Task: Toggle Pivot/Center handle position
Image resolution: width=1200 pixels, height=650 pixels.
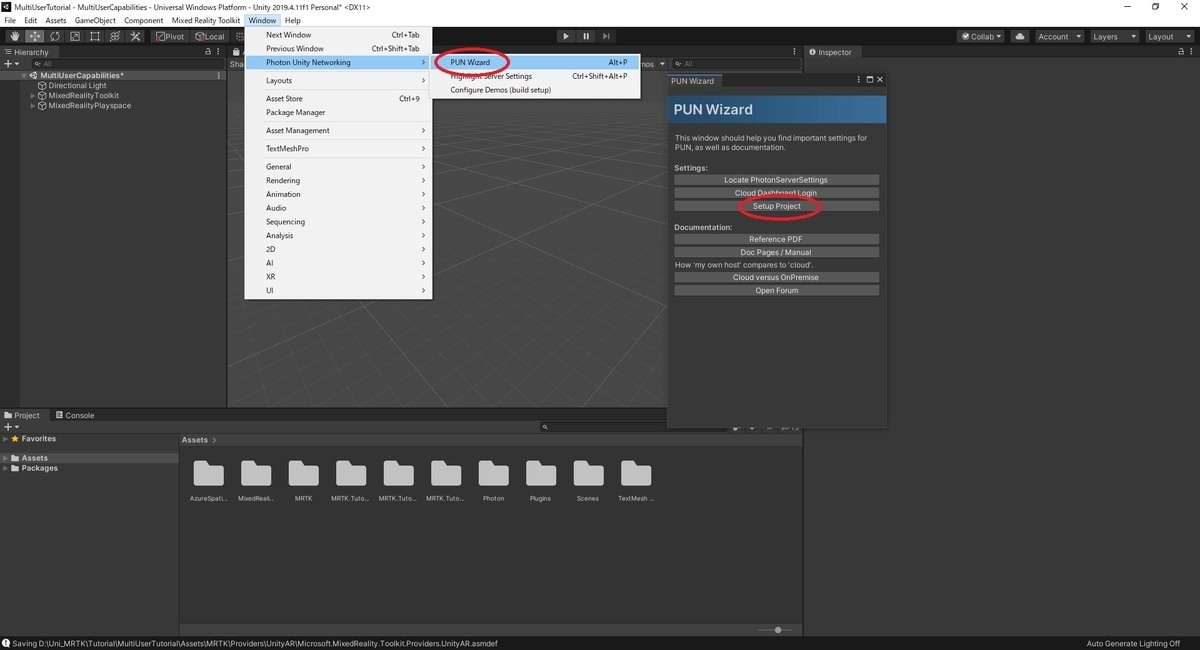Action: [170, 36]
